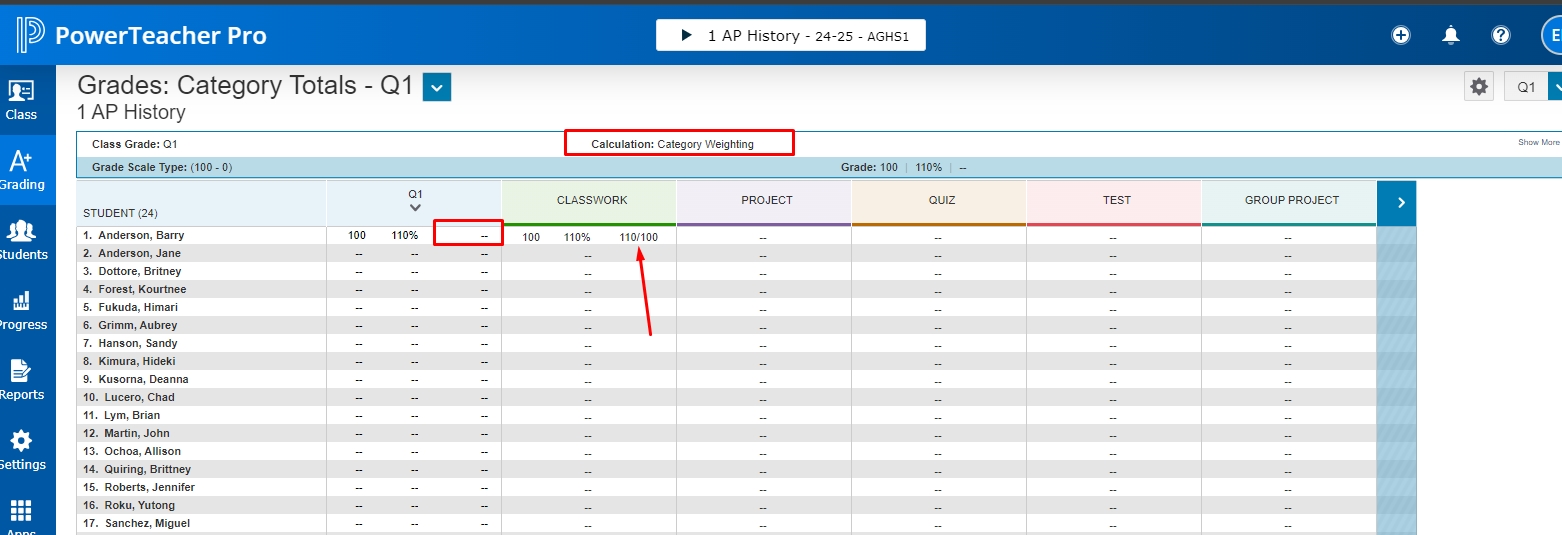Open the notifications bell
The width and height of the screenshot is (1562, 535).
(x=1451, y=35)
